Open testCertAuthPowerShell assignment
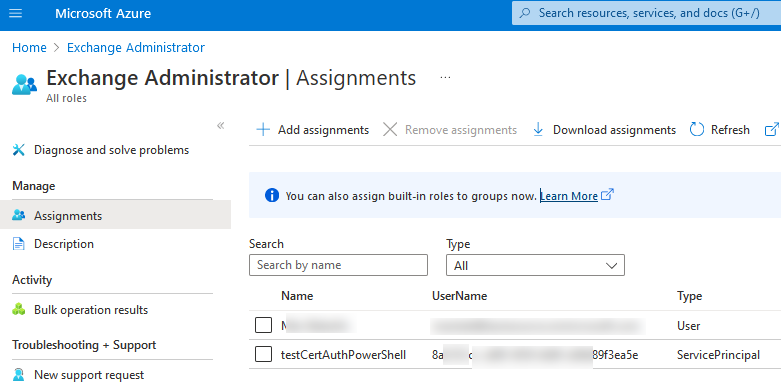Image resolution: width=781 pixels, height=385 pixels. (343, 355)
